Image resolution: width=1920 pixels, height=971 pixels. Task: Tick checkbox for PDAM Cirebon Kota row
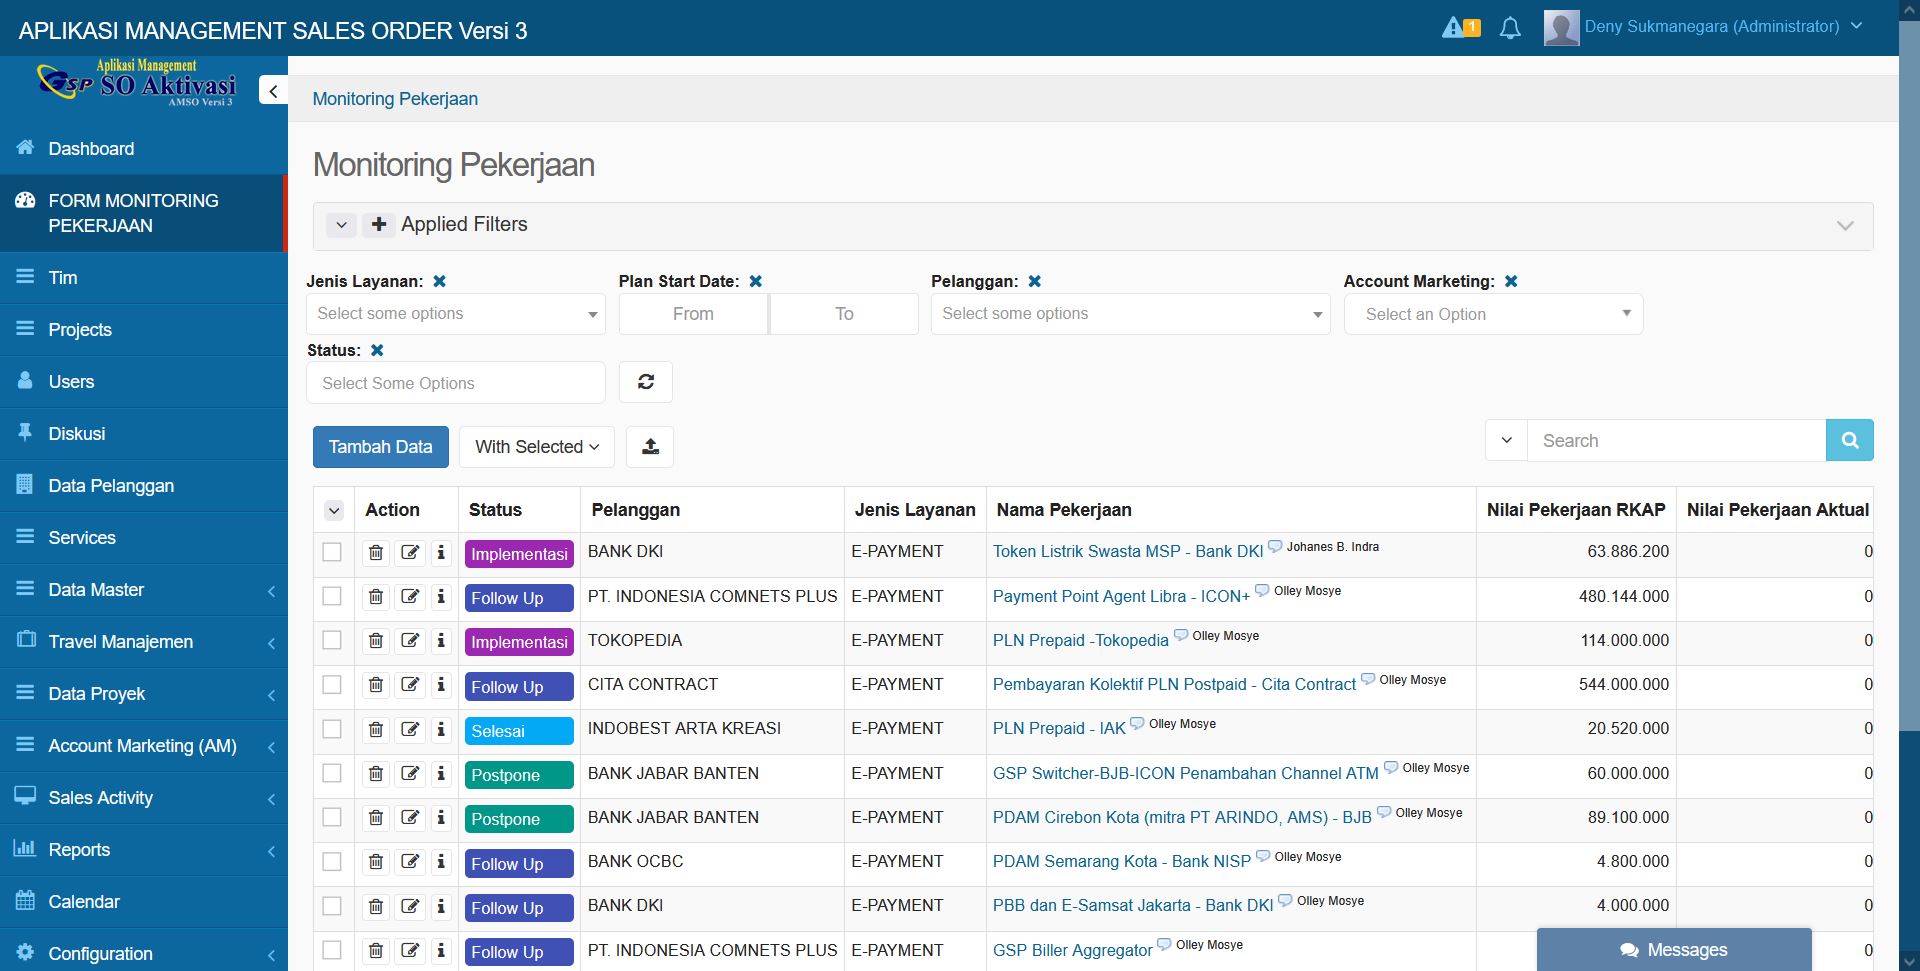click(x=332, y=817)
